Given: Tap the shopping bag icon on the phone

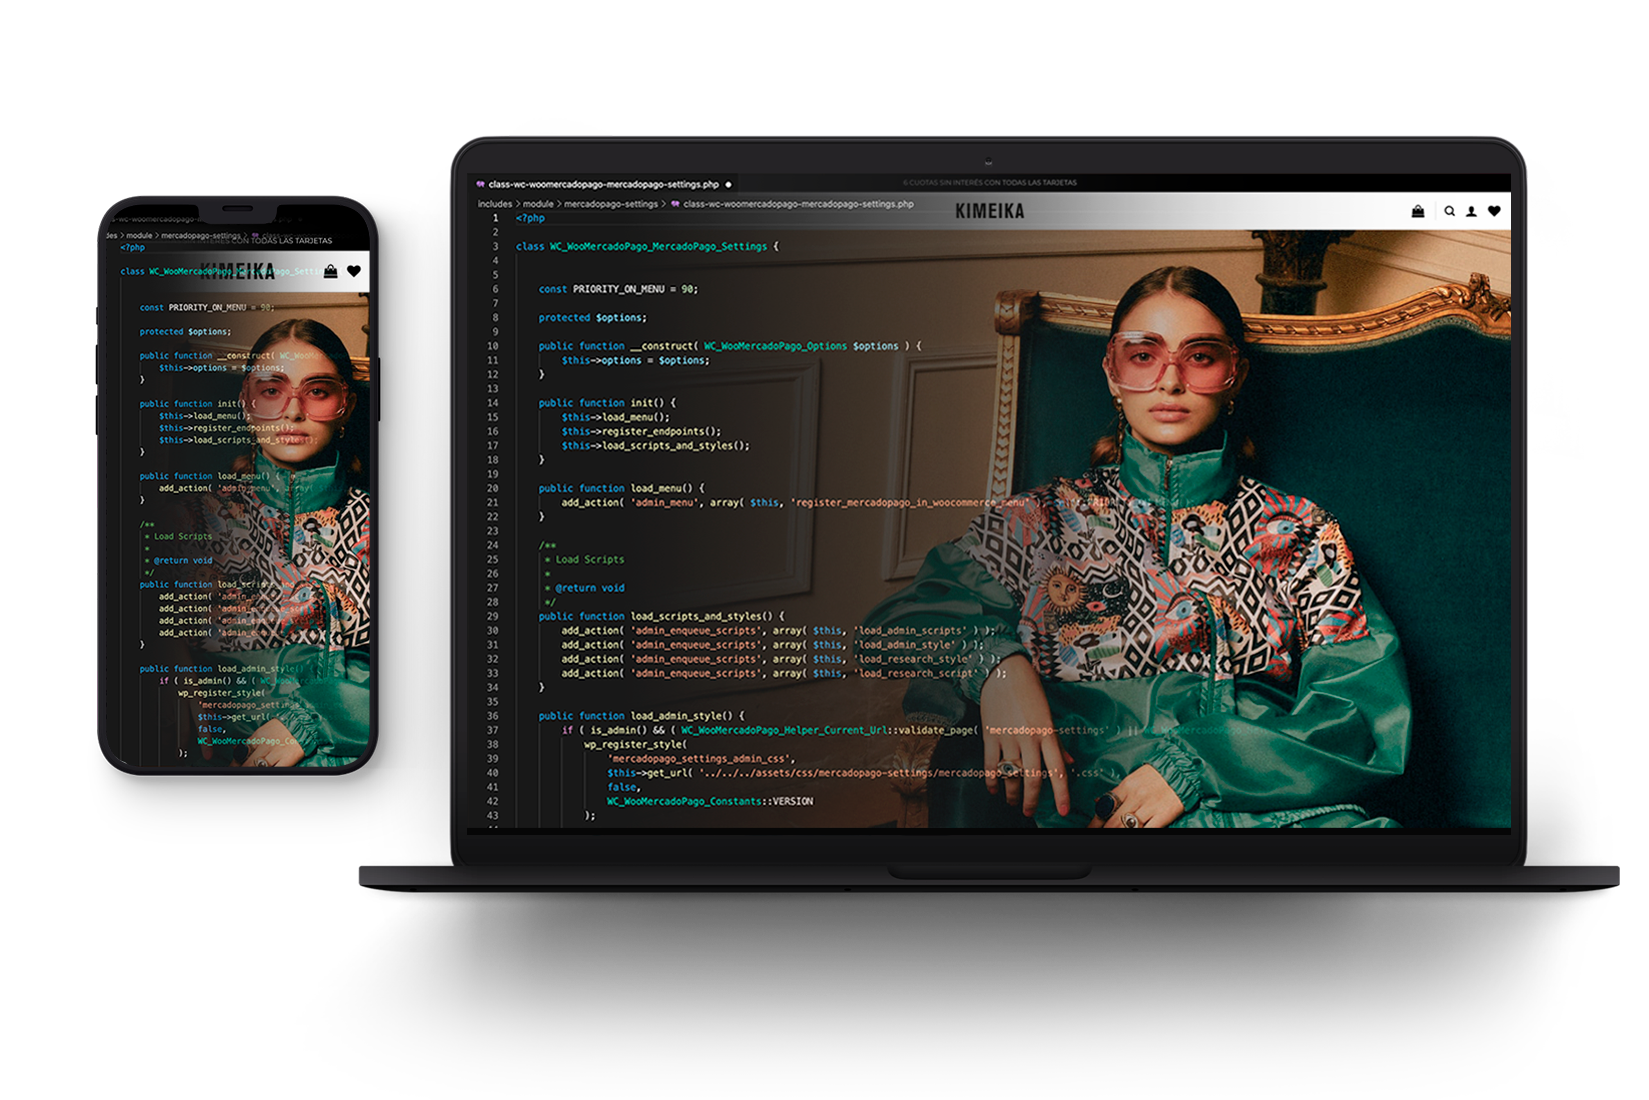Looking at the screenshot, I should click(330, 271).
